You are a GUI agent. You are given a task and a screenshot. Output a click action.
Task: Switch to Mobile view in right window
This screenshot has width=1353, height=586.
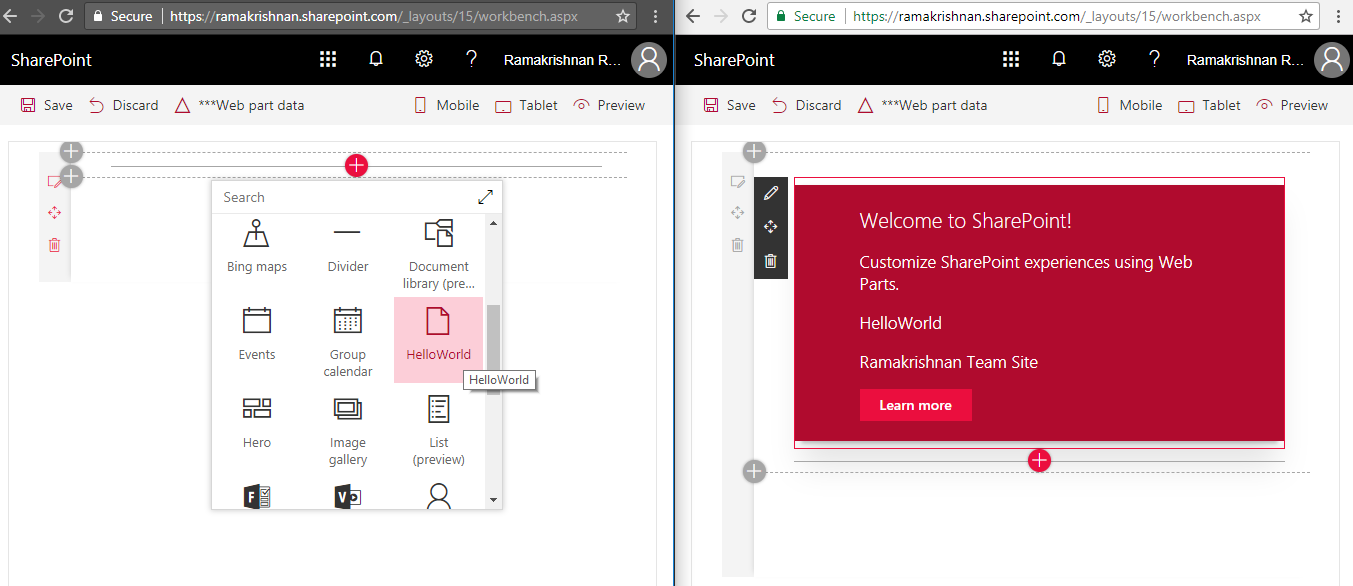tap(1129, 105)
